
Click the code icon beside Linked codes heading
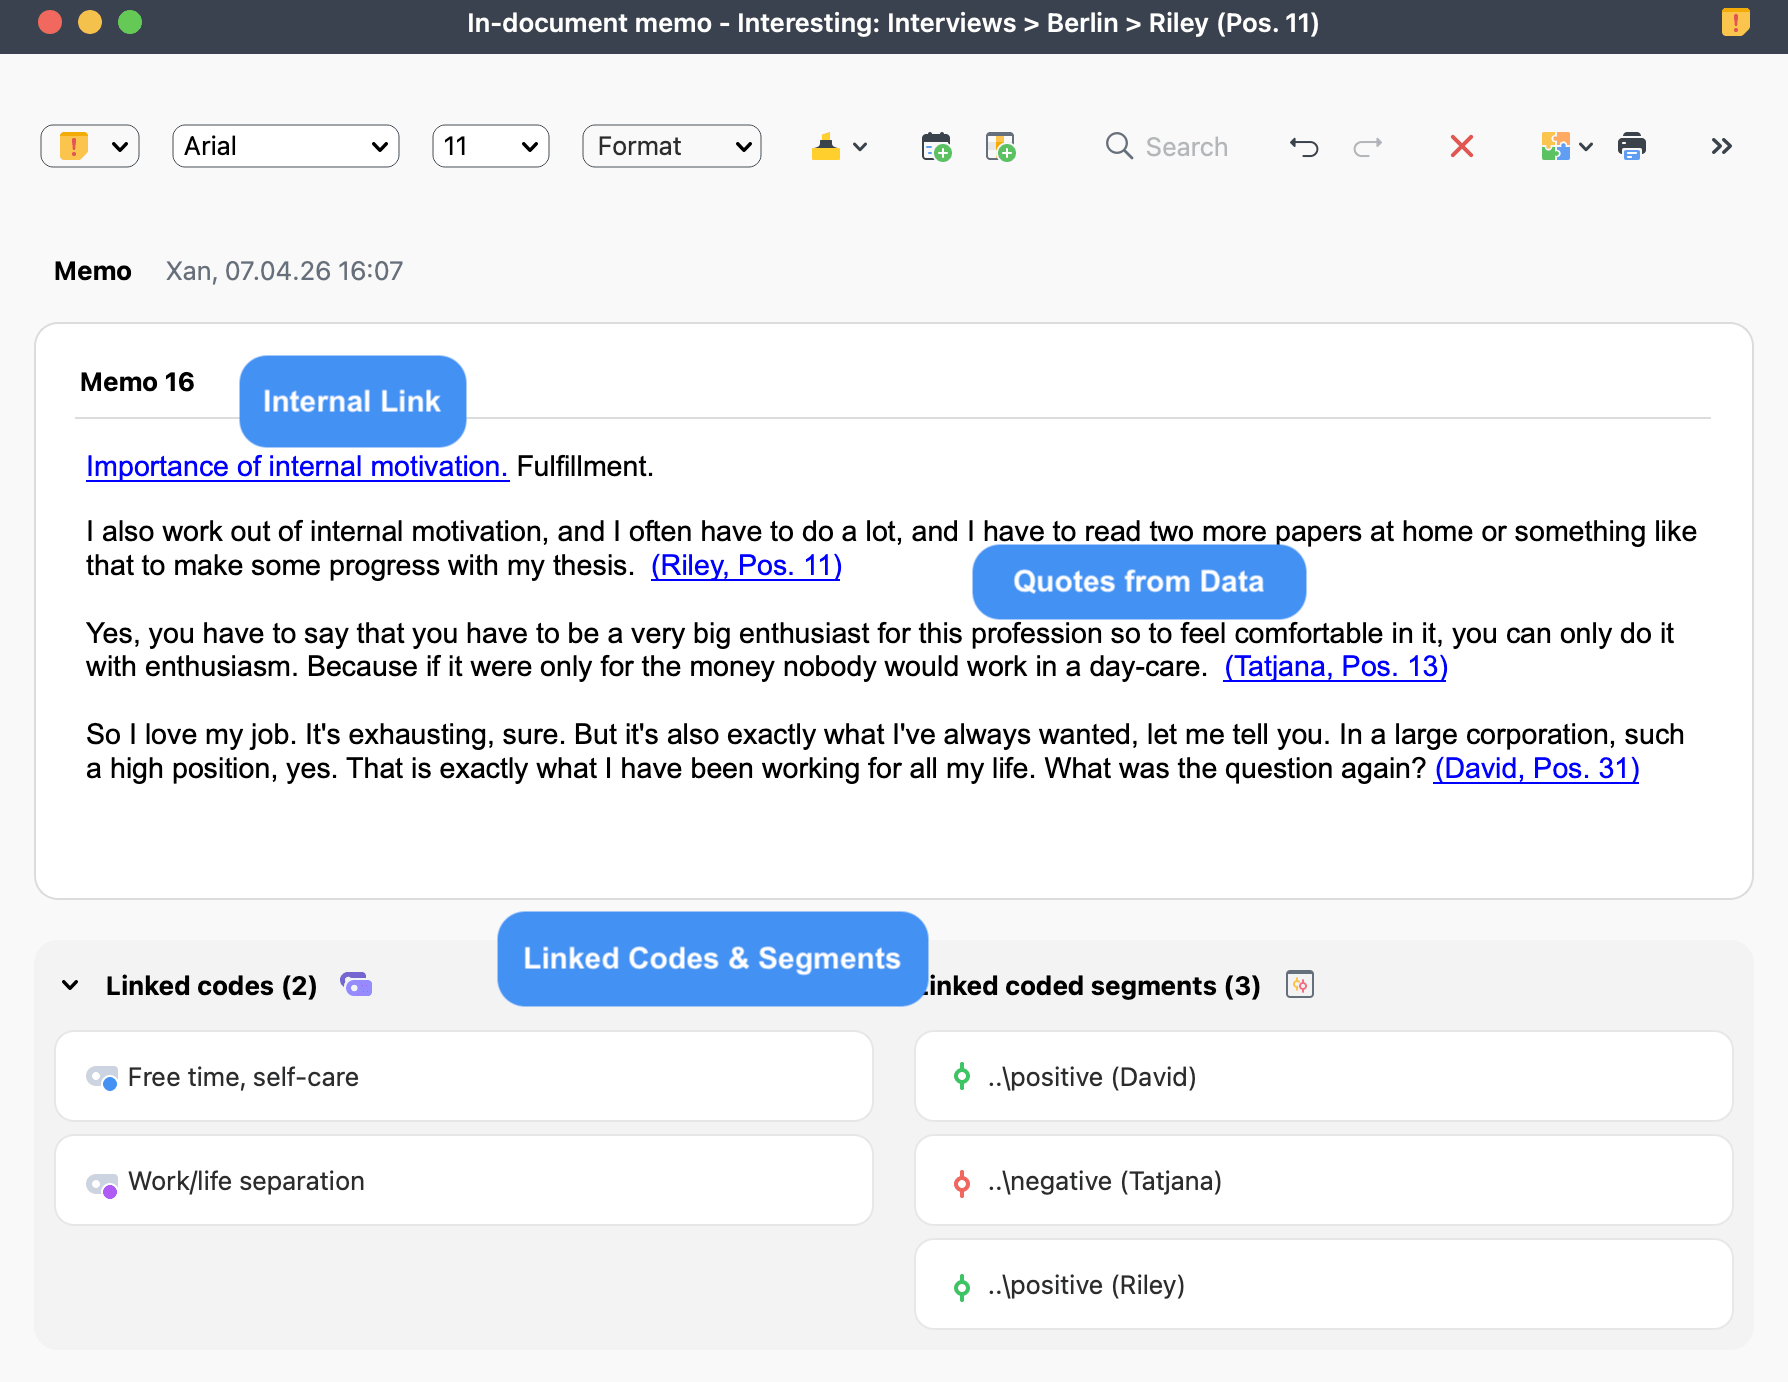(358, 985)
